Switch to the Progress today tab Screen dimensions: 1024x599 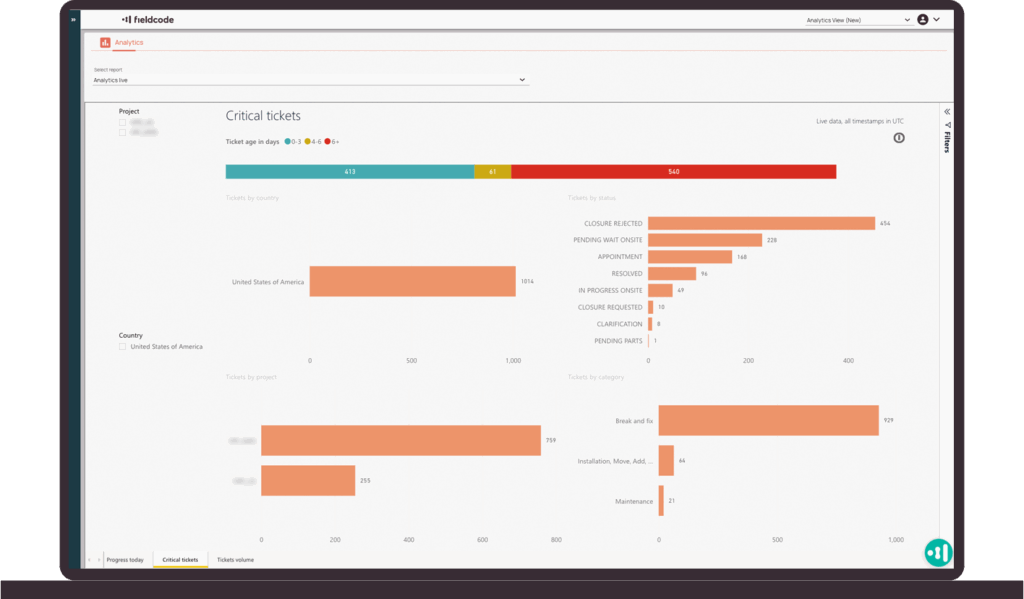126,560
